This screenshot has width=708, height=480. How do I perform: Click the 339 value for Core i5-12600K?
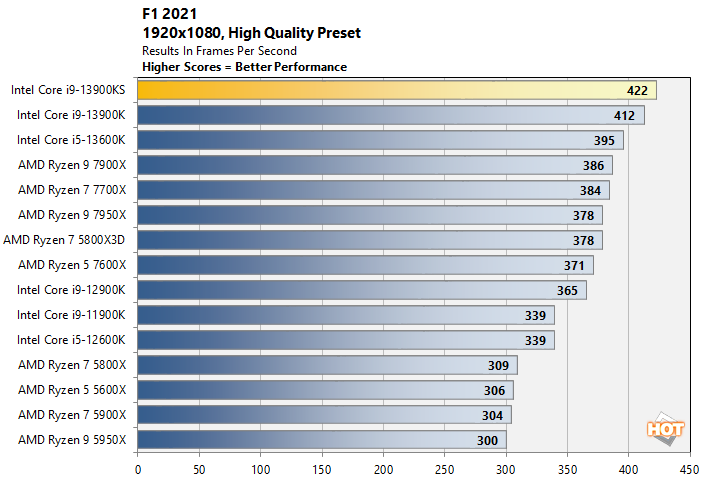pos(535,340)
